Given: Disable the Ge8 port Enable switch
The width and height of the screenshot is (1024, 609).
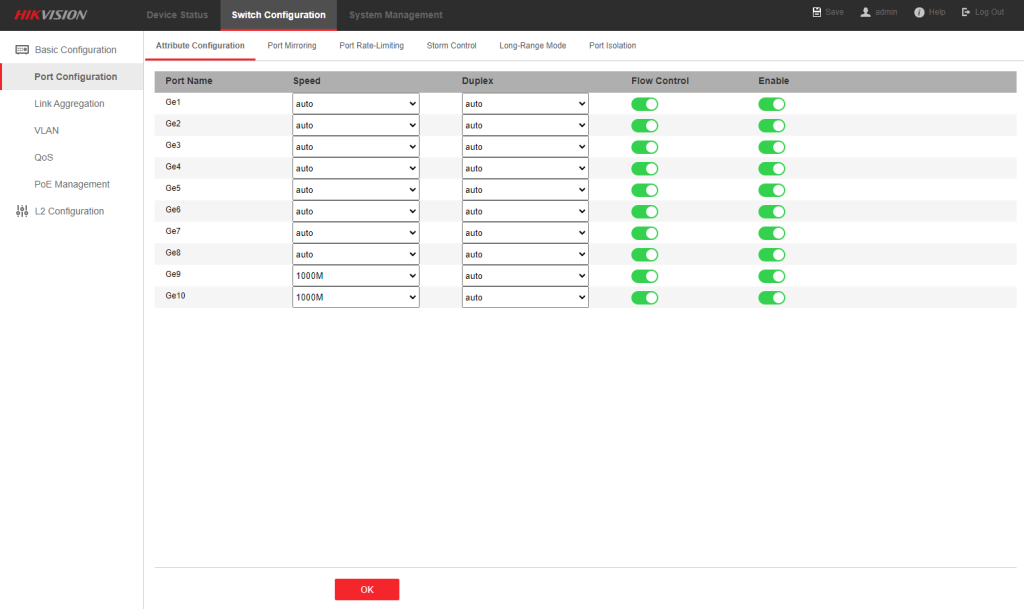Looking at the screenshot, I should (x=771, y=255).
